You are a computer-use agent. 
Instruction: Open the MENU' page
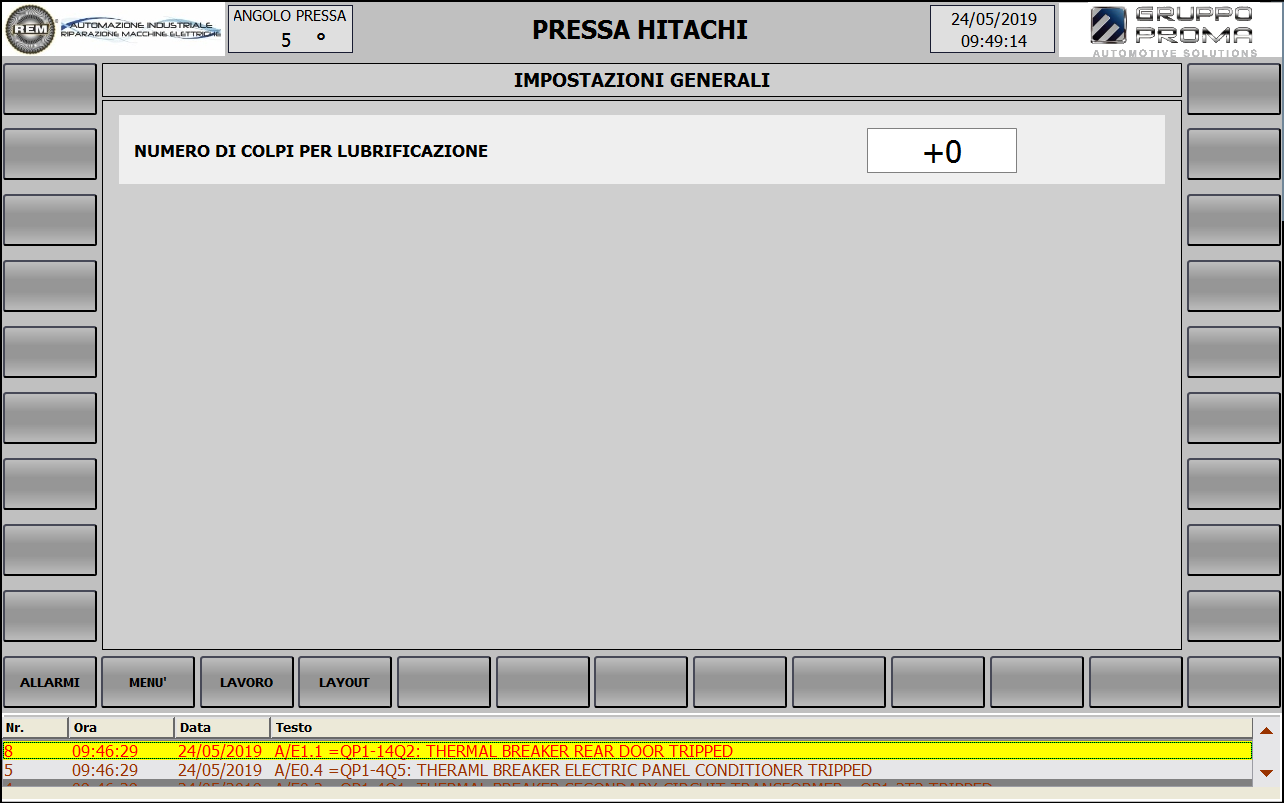coord(148,682)
